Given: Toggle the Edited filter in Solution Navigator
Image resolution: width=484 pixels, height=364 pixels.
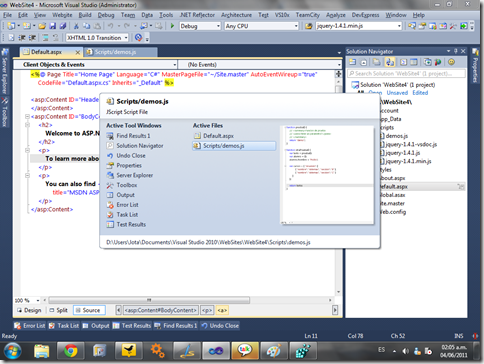Looking at the screenshot, I should point(420,93).
